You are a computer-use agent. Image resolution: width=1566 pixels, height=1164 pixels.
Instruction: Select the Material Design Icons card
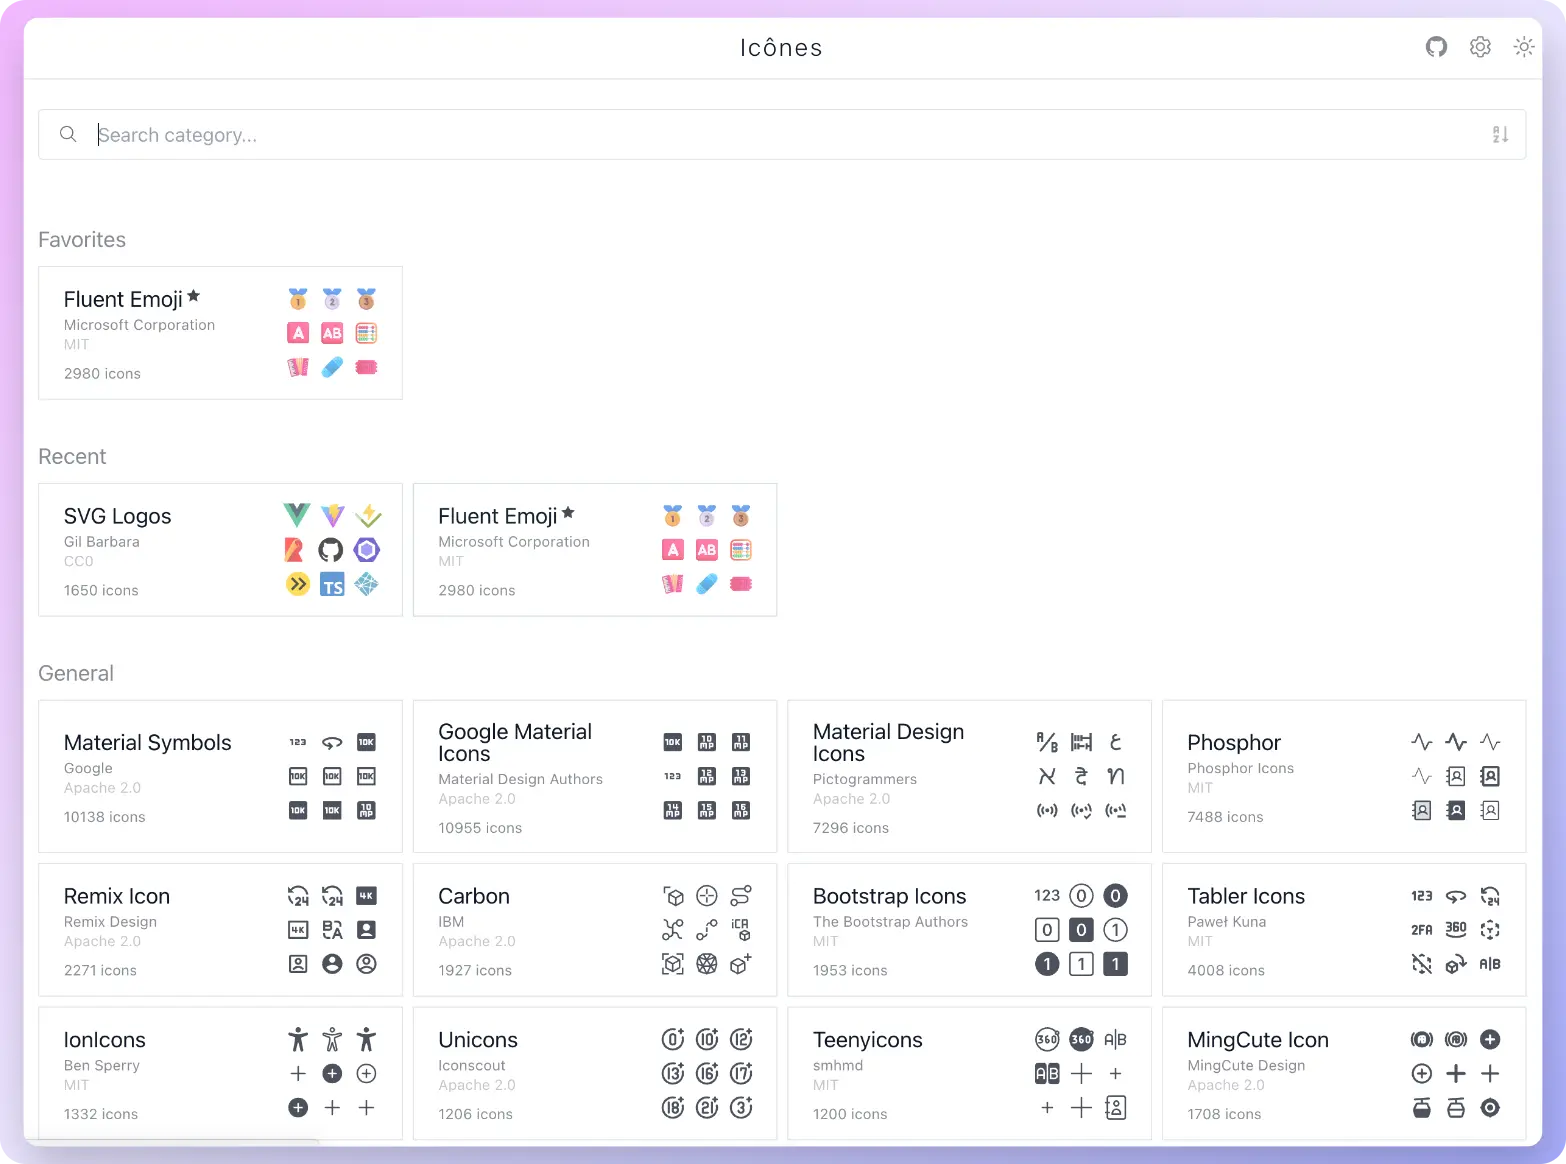tap(888, 743)
